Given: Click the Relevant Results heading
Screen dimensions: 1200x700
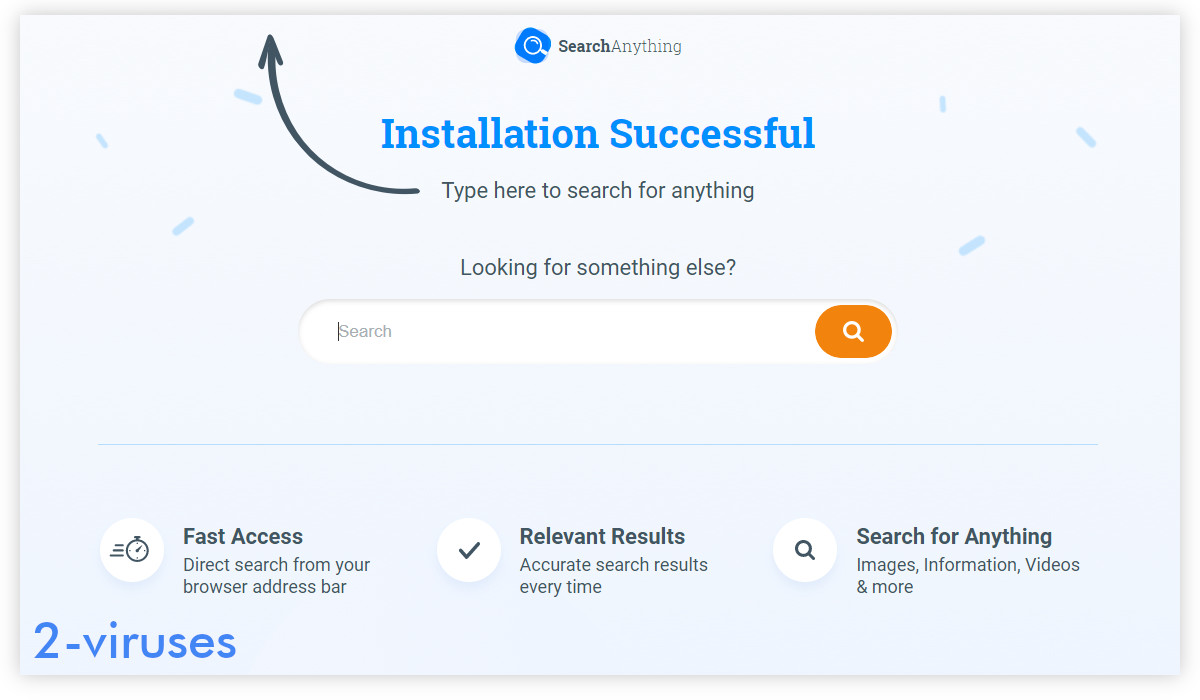Looking at the screenshot, I should pyautogui.click(x=602, y=536).
